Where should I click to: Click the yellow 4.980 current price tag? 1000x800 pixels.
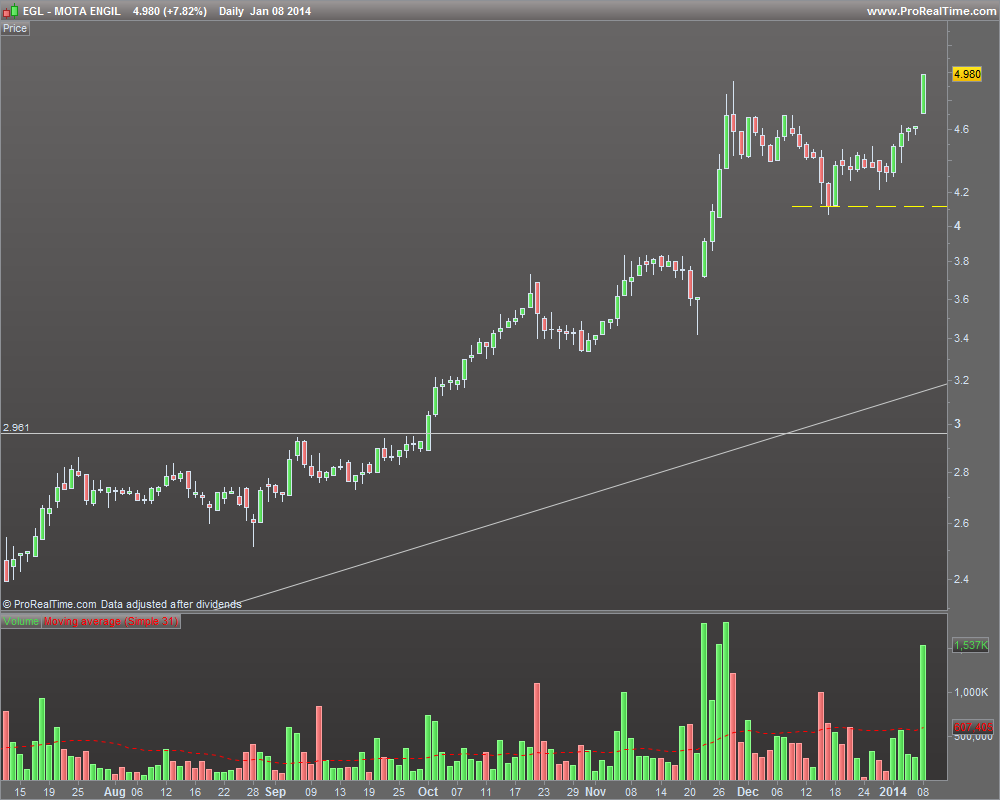967,74
